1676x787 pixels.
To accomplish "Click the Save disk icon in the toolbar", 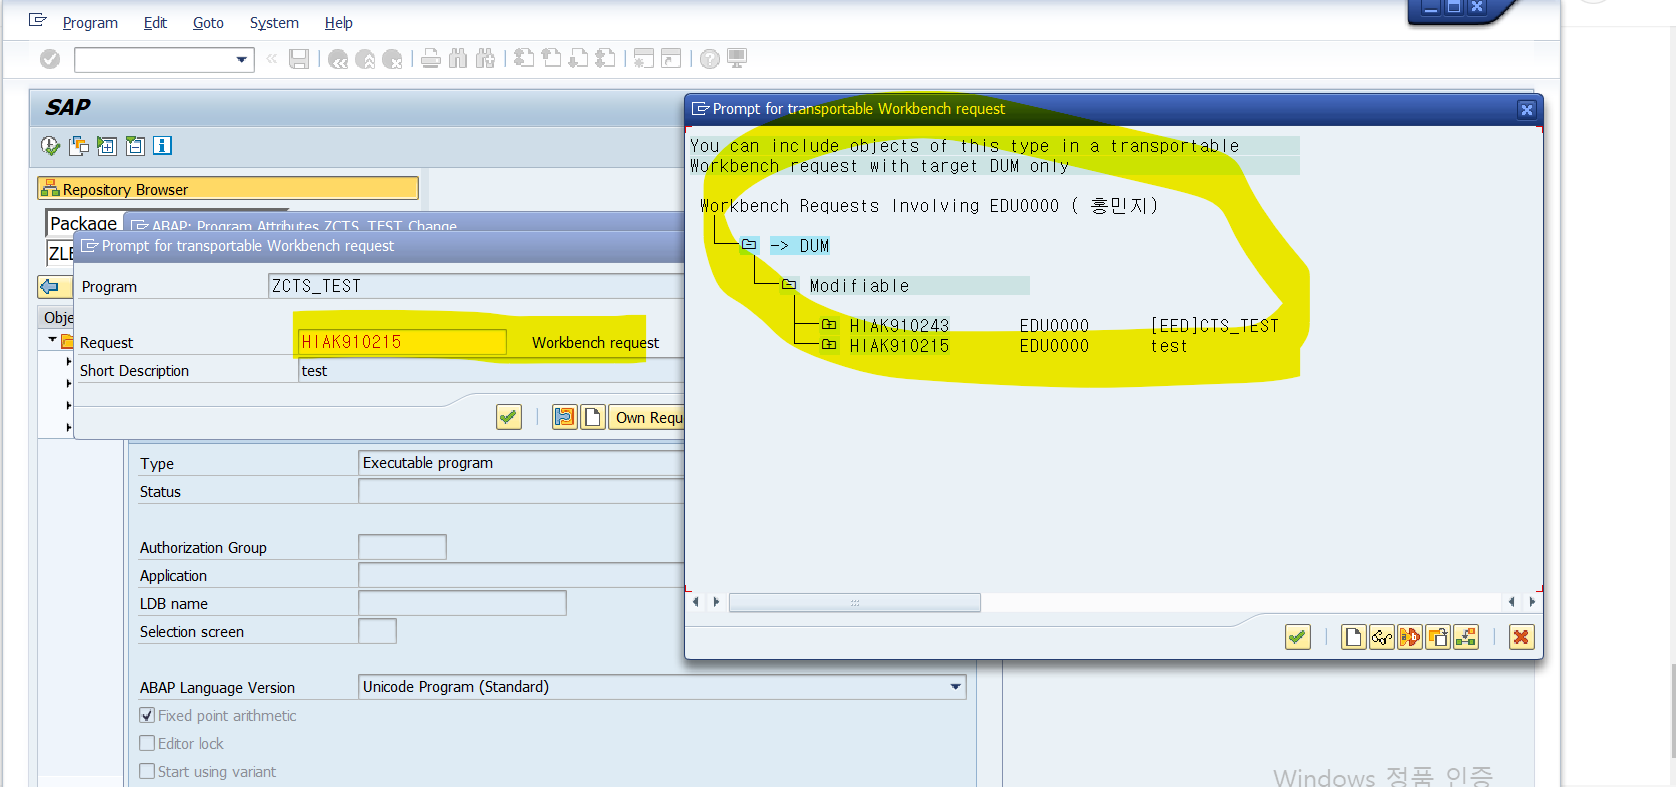I will click(299, 59).
